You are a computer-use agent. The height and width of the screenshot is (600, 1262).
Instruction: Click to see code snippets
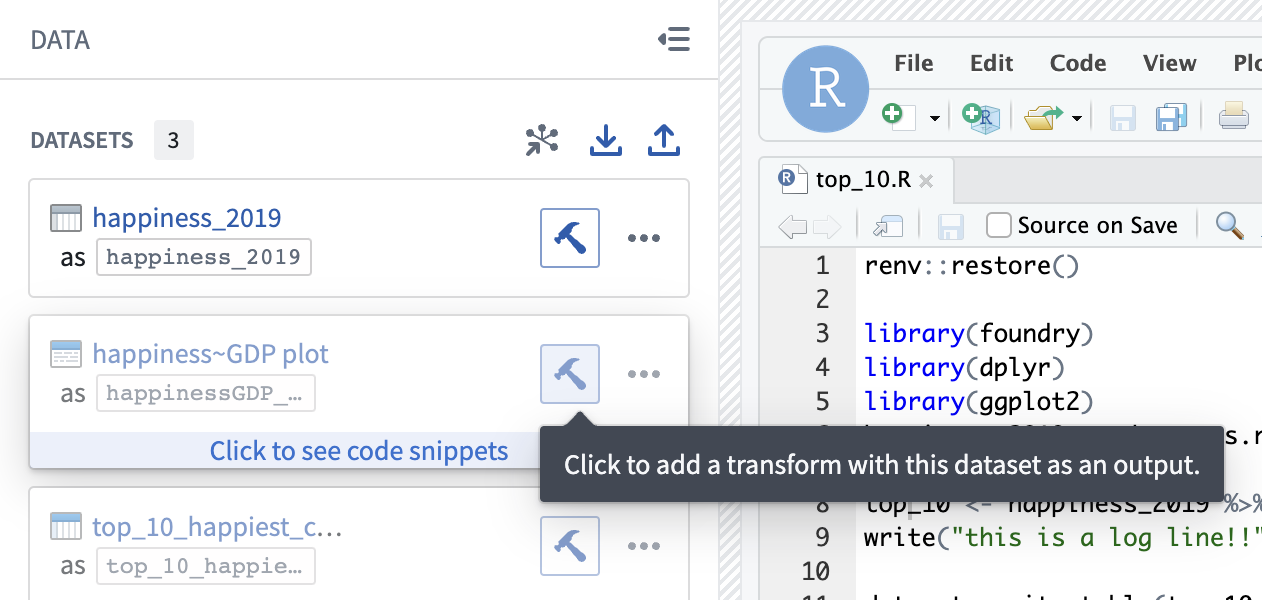click(359, 451)
